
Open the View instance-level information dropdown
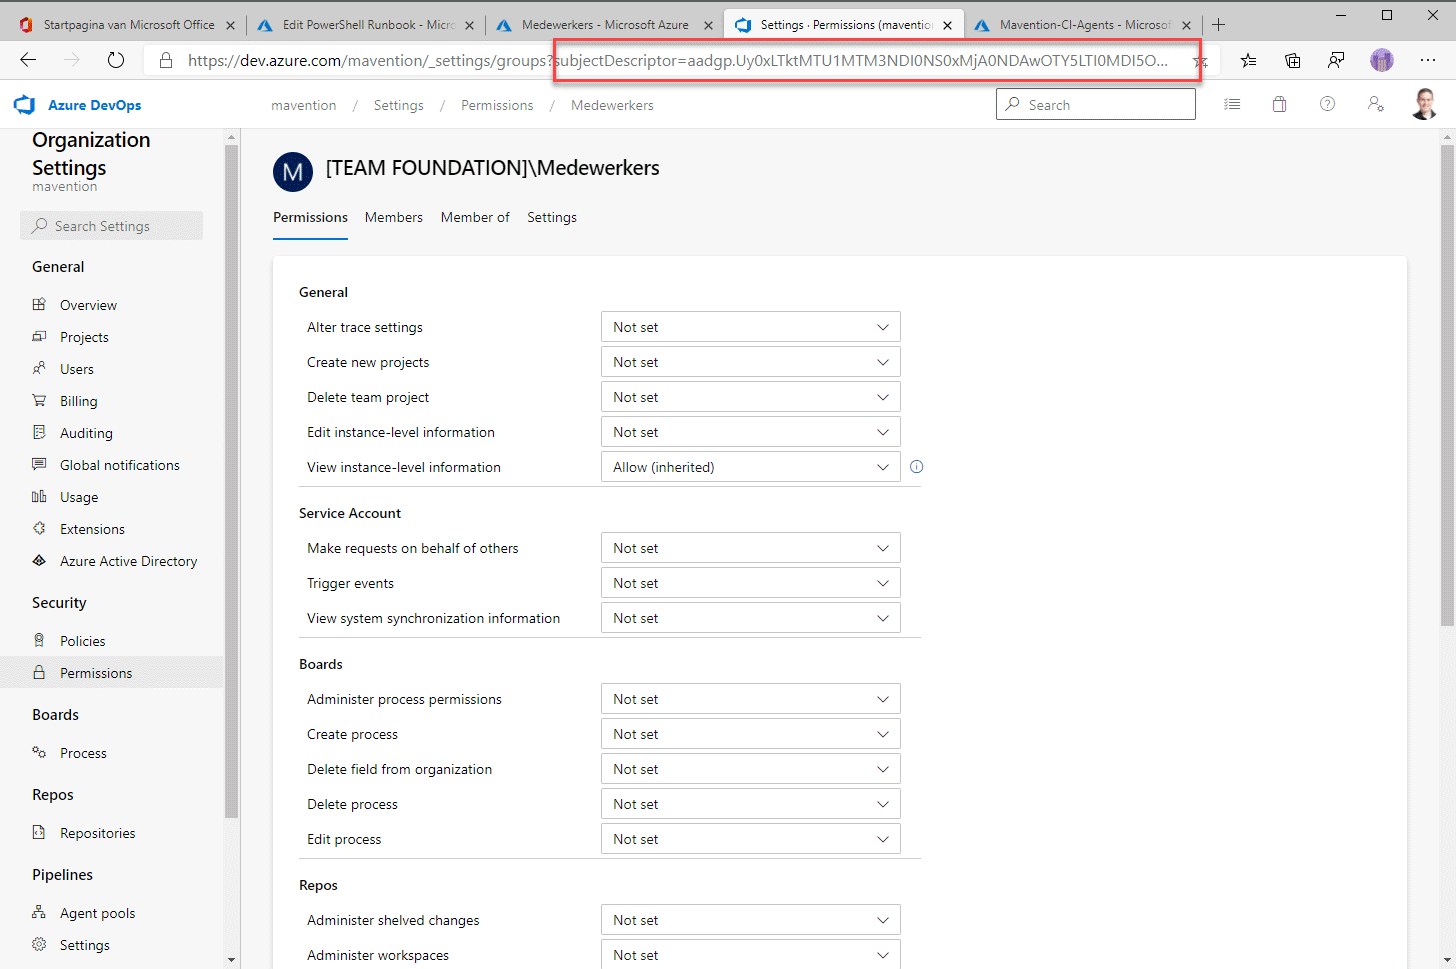[x=750, y=467]
